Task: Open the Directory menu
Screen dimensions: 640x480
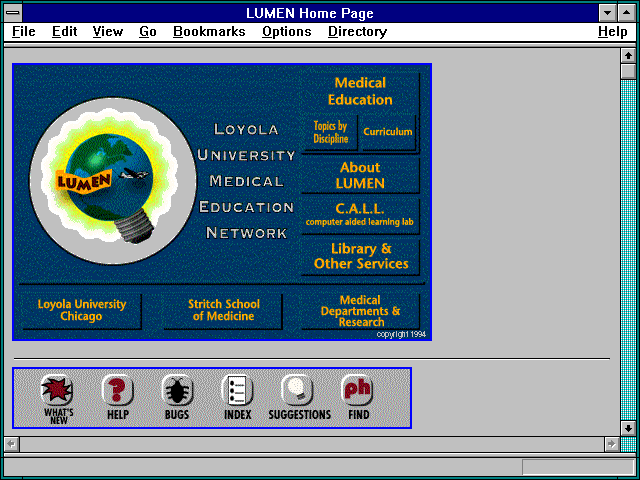Action: (358, 31)
